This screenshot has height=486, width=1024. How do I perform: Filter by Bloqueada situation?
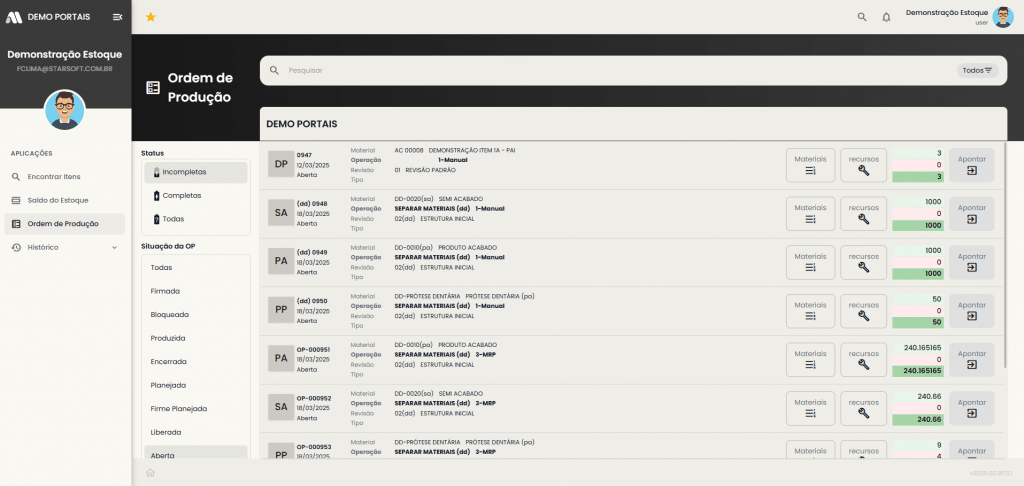tap(196, 315)
